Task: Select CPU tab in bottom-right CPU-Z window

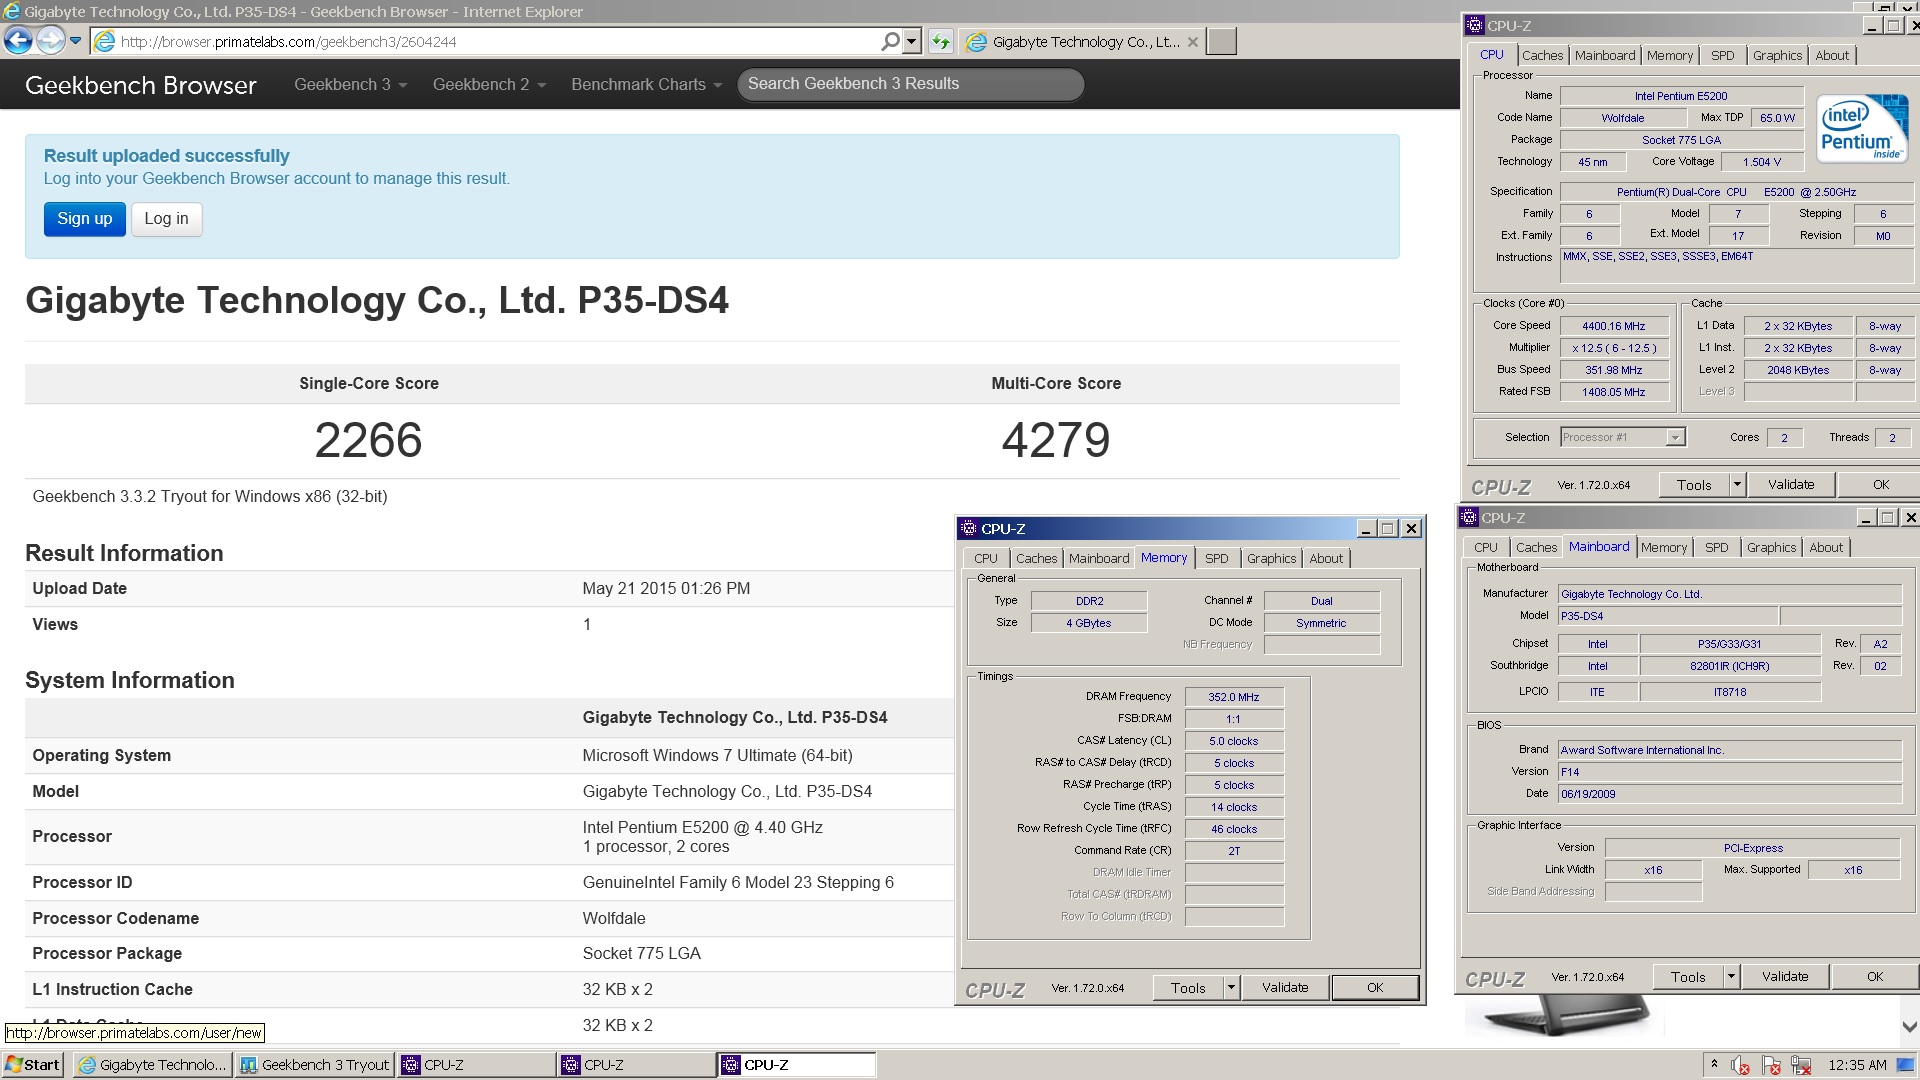Action: click(1486, 548)
